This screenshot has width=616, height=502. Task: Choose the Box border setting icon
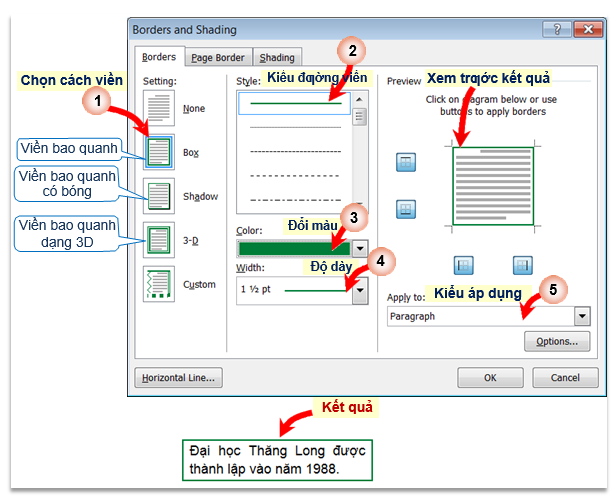(x=158, y=152)
